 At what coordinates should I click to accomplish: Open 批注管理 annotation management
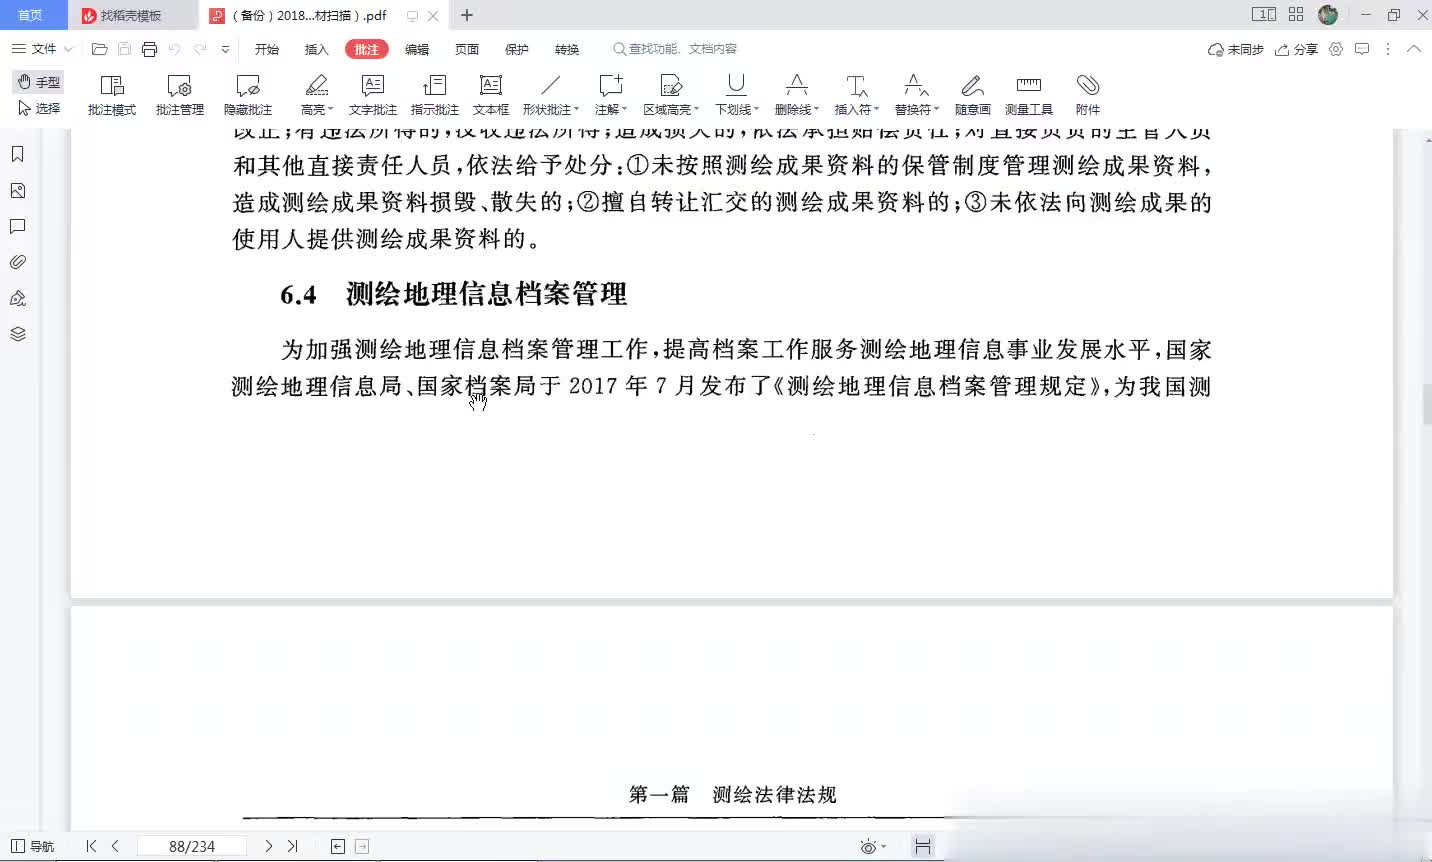pos(179,94)
